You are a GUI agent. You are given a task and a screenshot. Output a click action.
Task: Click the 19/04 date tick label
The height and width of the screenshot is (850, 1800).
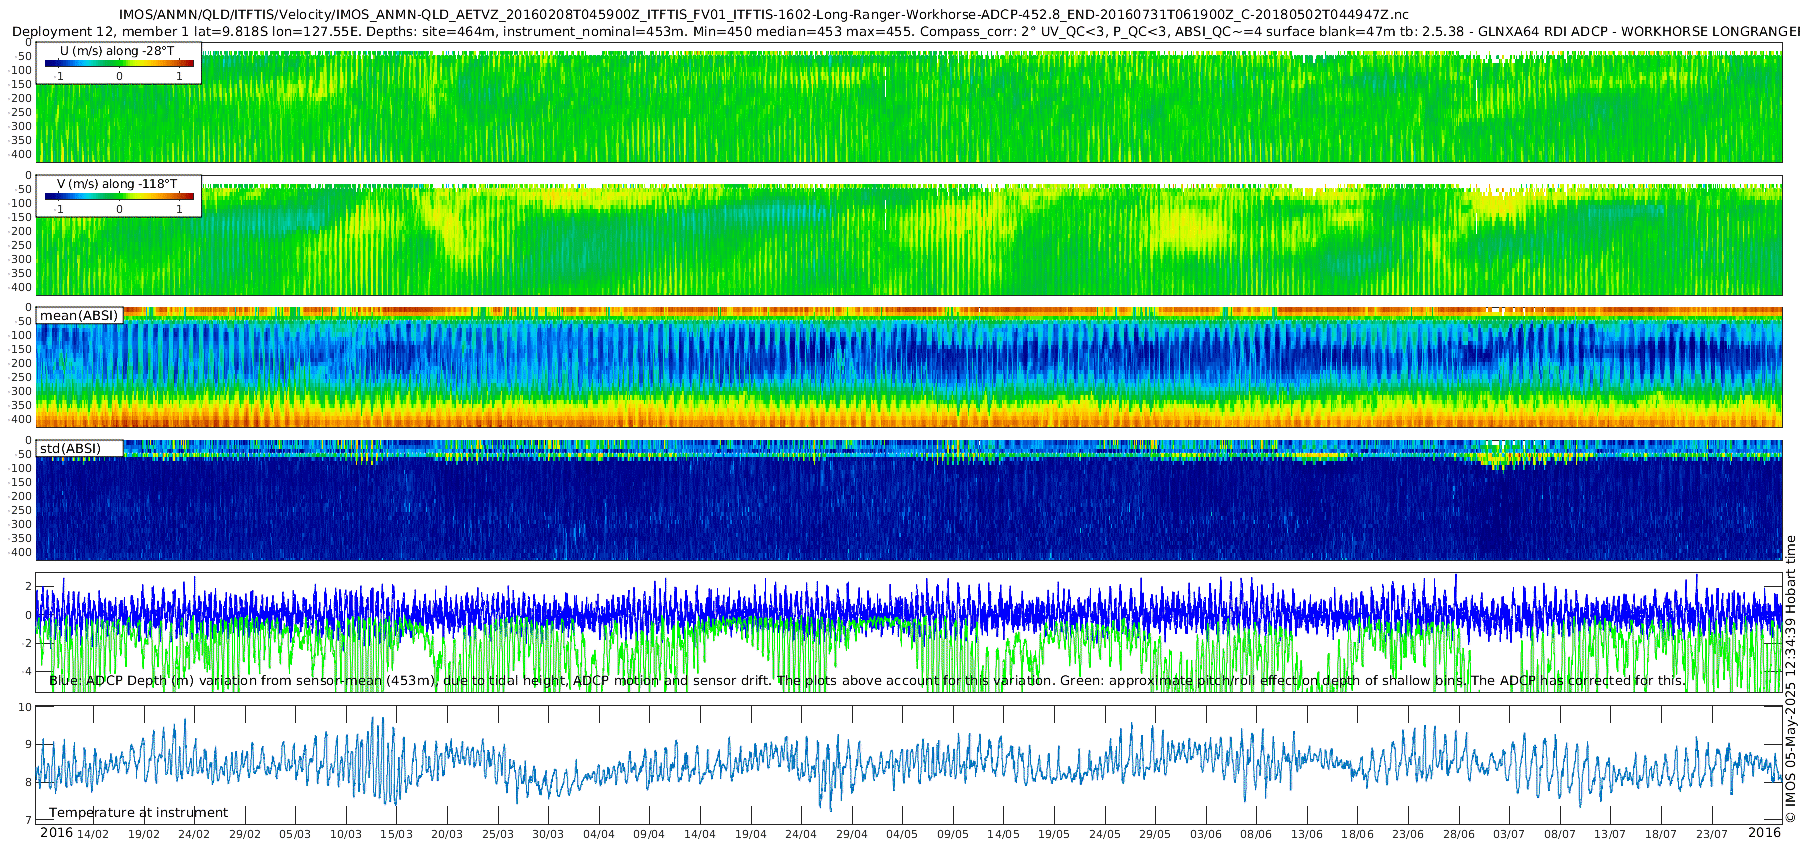coord(751,834)
